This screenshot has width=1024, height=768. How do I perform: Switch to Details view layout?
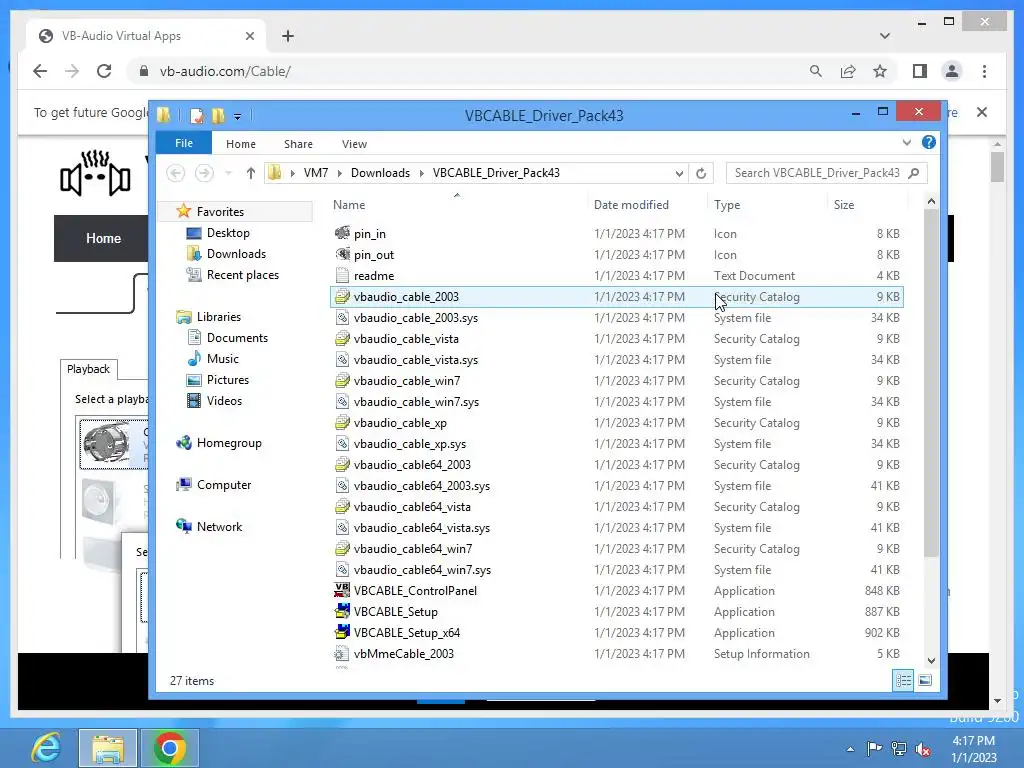click(x=904, y=680)
